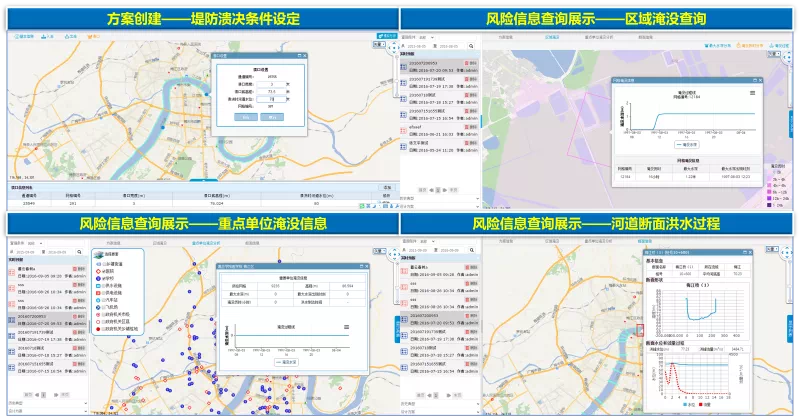Click blue side tab handle in 重点单位淹没信息 map

coord(397,329)
